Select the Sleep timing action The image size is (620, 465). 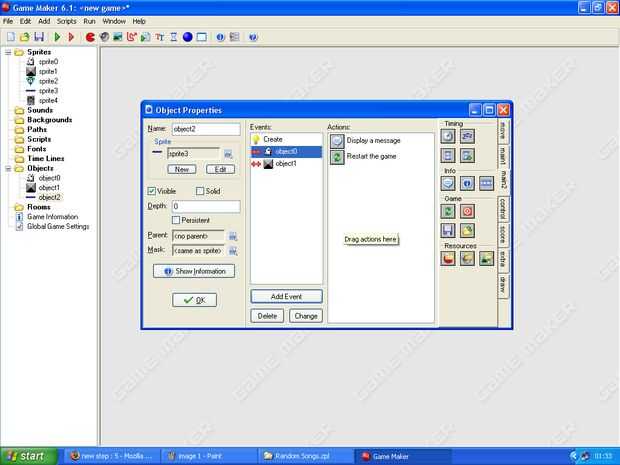[x=467, y=136]
